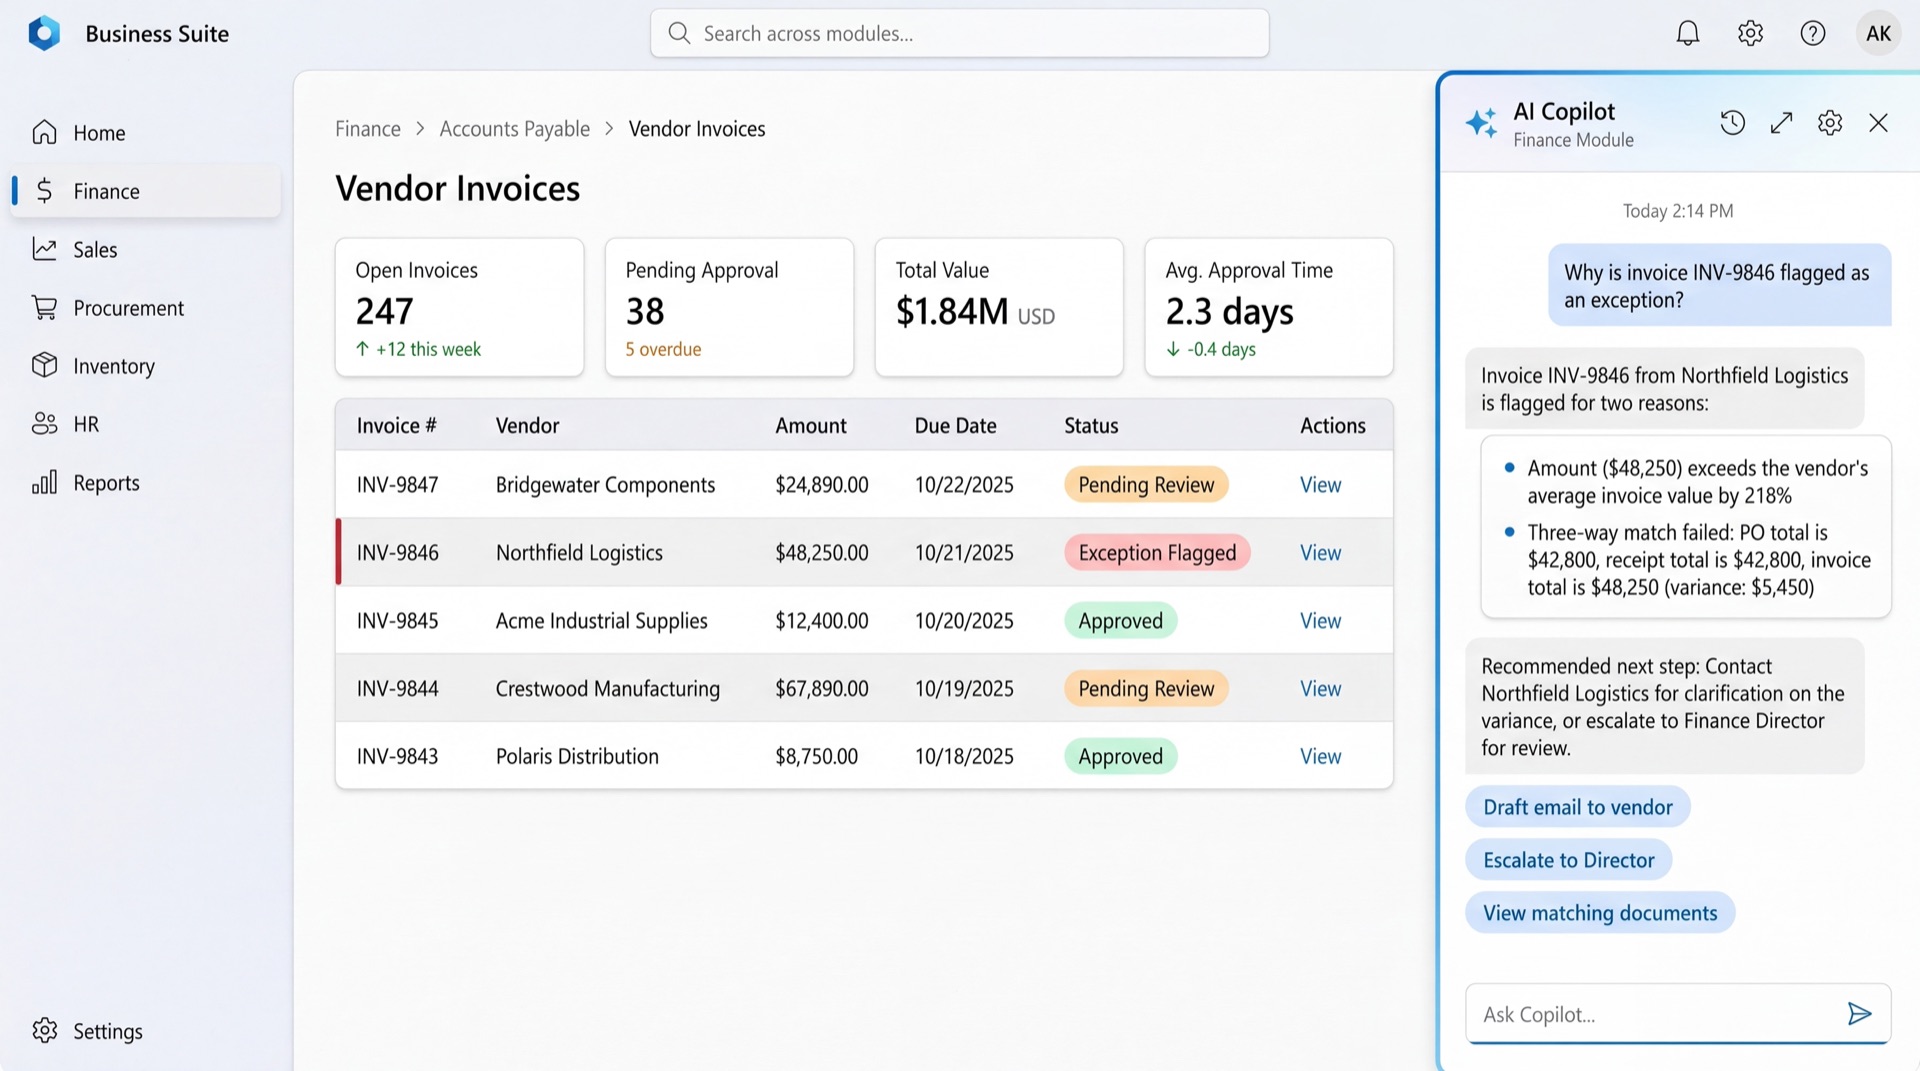Select the $67,890.00 amount cell
This screenshot has height=1071, width=1920.
pos(822,689)
